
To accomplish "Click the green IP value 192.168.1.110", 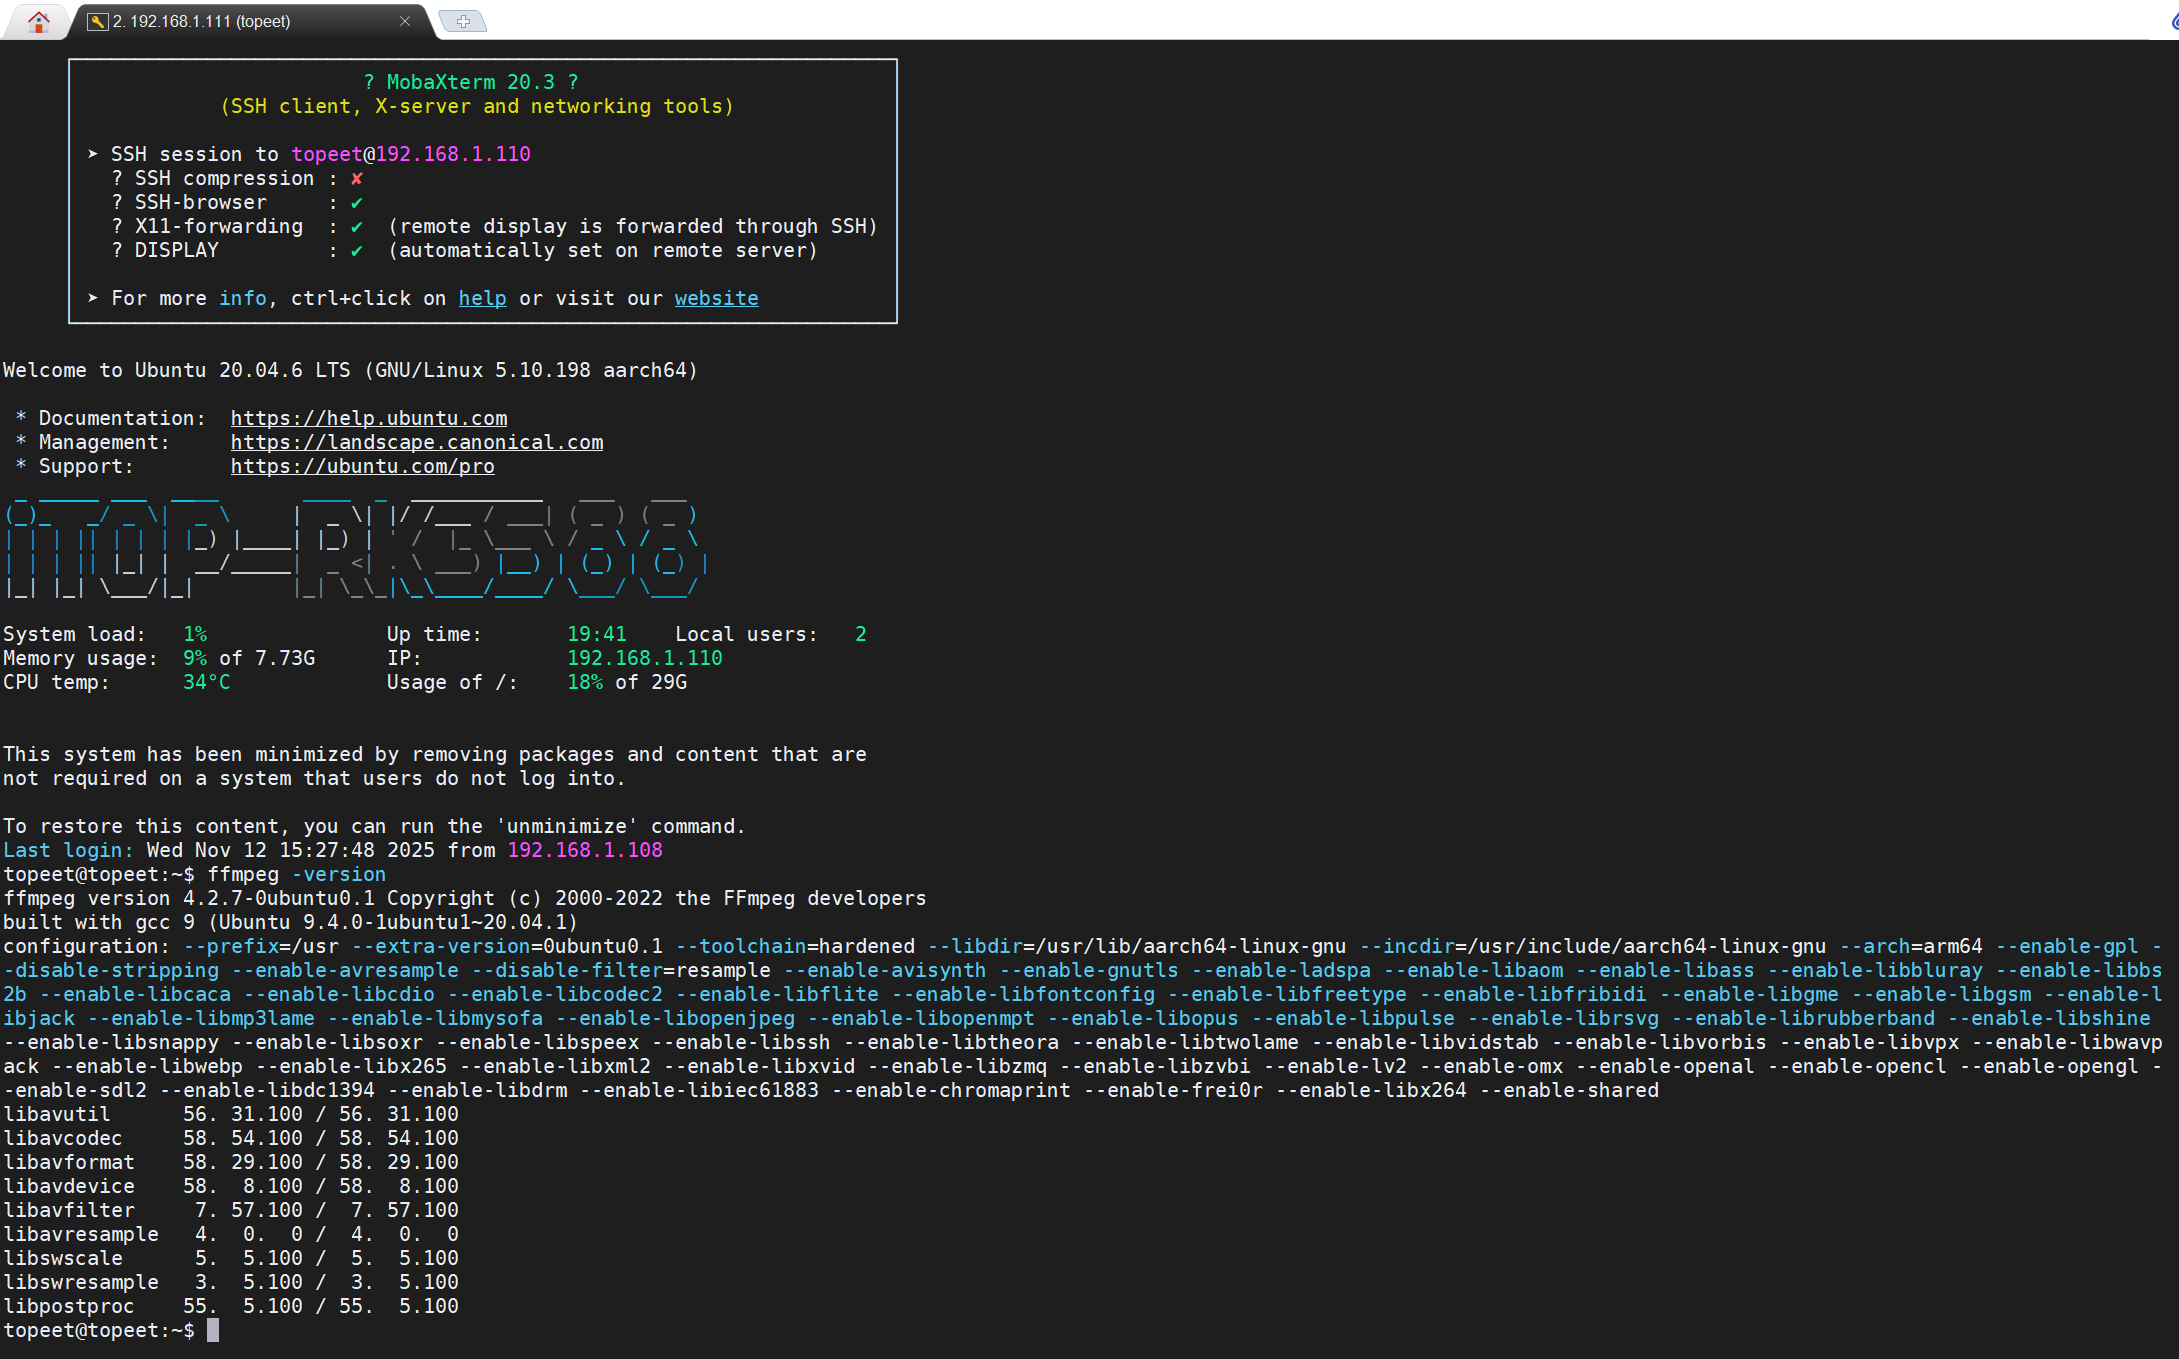I will click(644, 658).
